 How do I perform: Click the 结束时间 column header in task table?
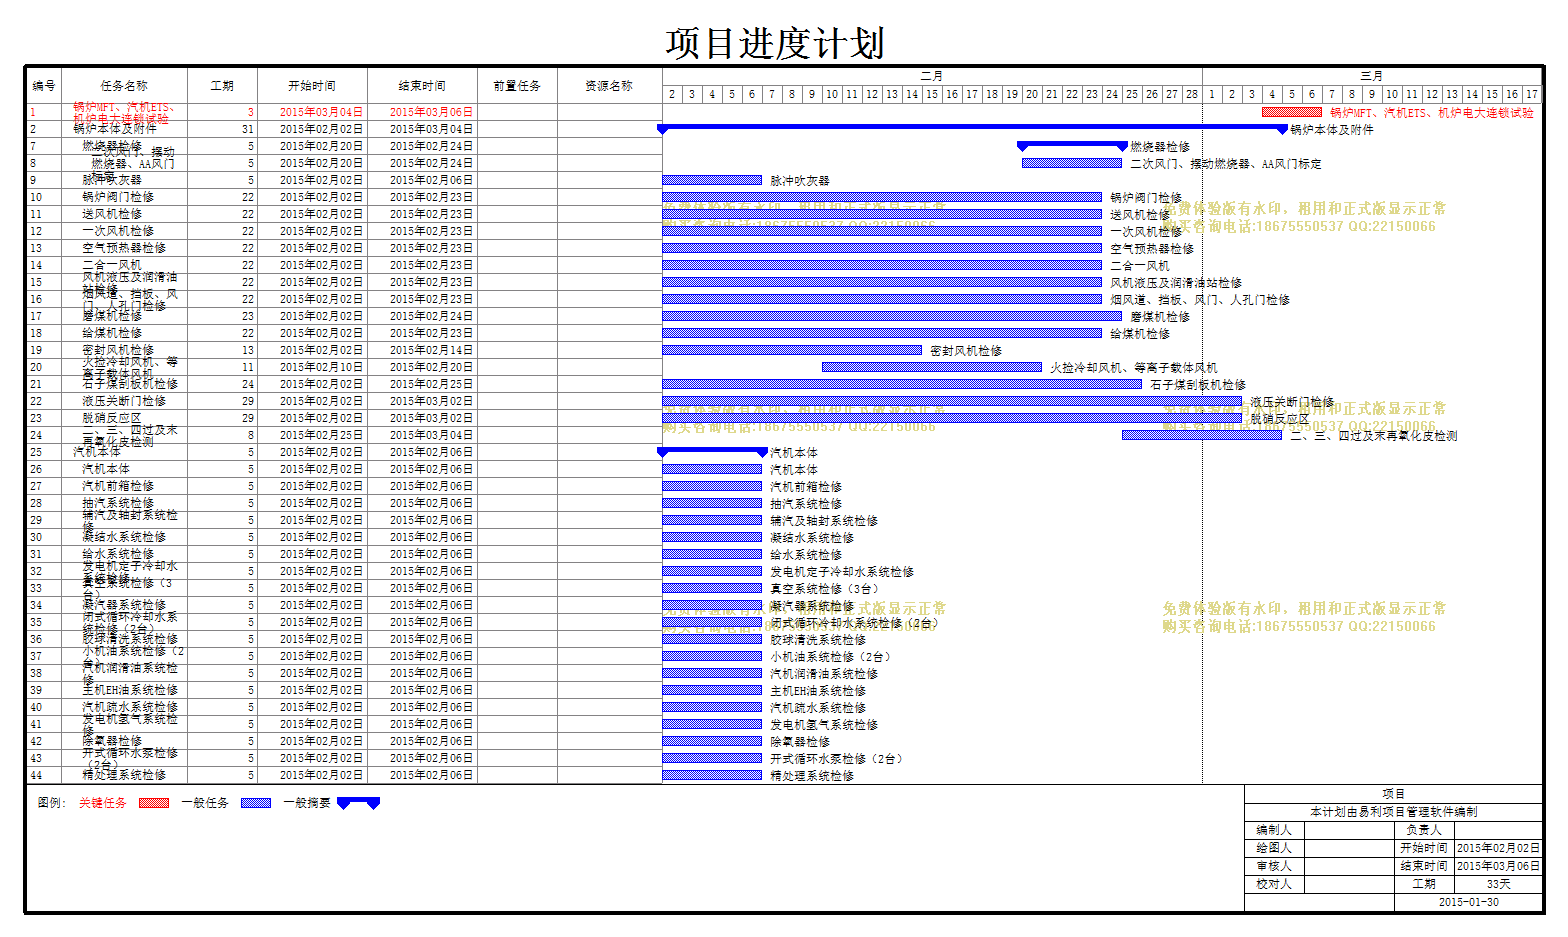point(422,86)
